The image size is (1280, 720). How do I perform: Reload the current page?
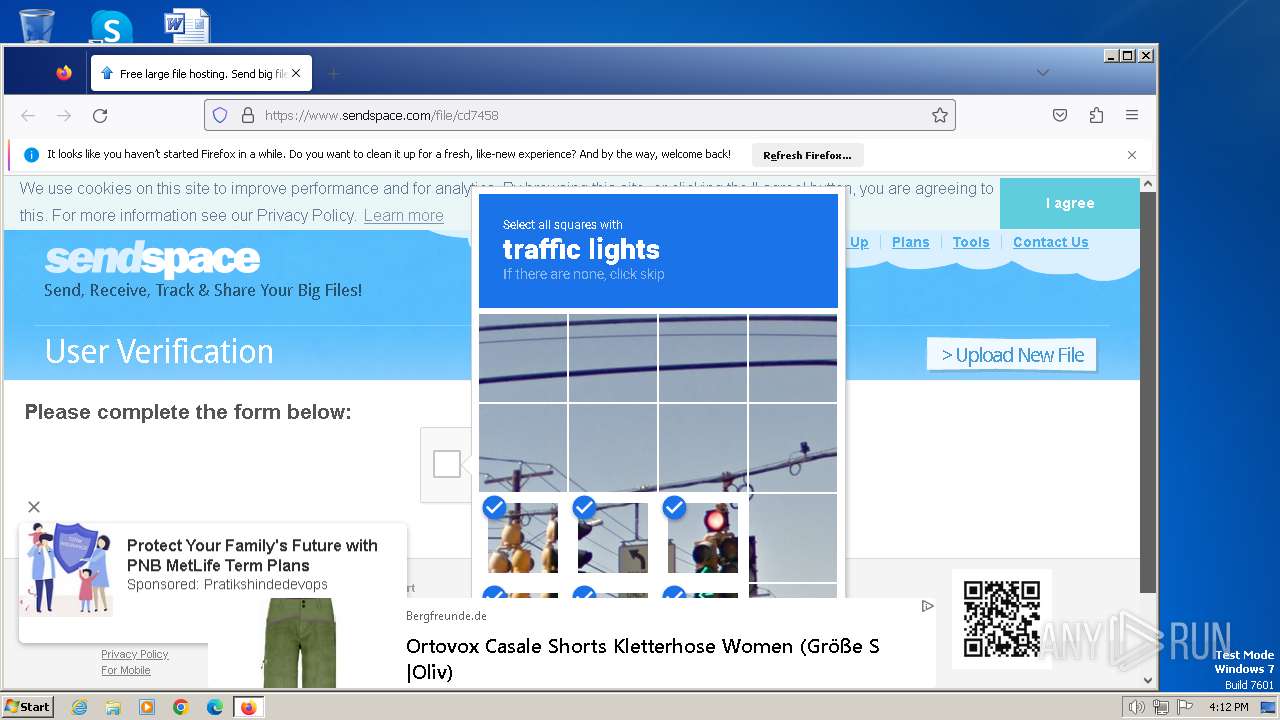[100, 116]
